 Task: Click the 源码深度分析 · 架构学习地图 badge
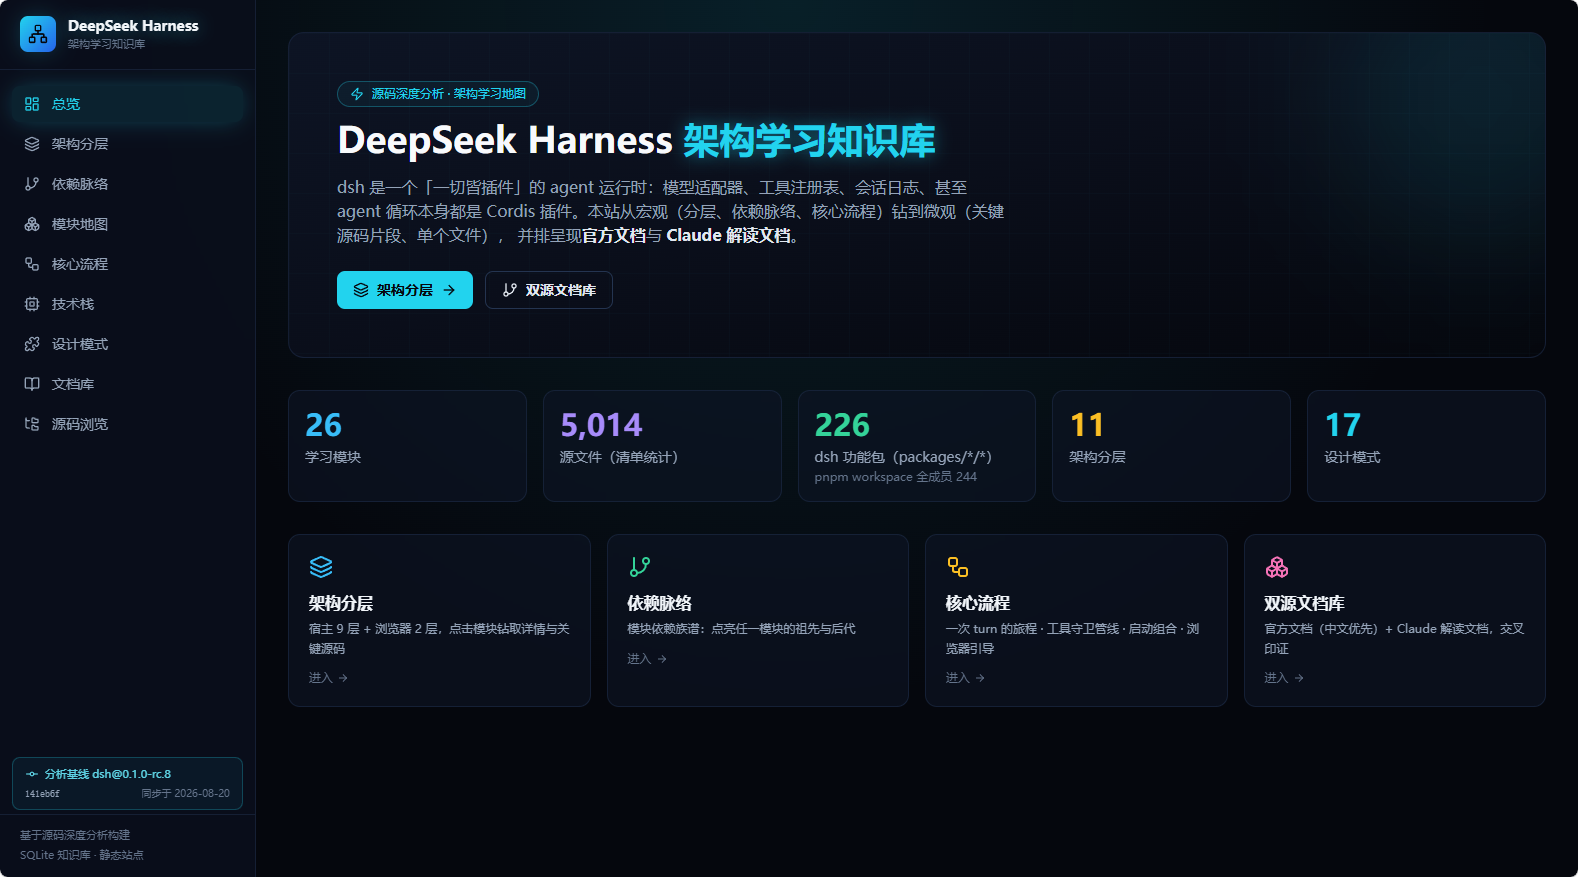(438, 94)
